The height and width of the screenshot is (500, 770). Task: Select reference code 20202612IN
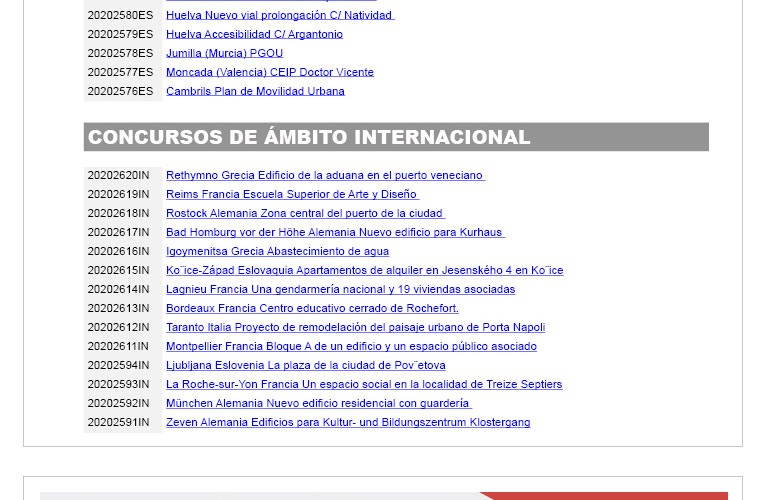(118, 328)
